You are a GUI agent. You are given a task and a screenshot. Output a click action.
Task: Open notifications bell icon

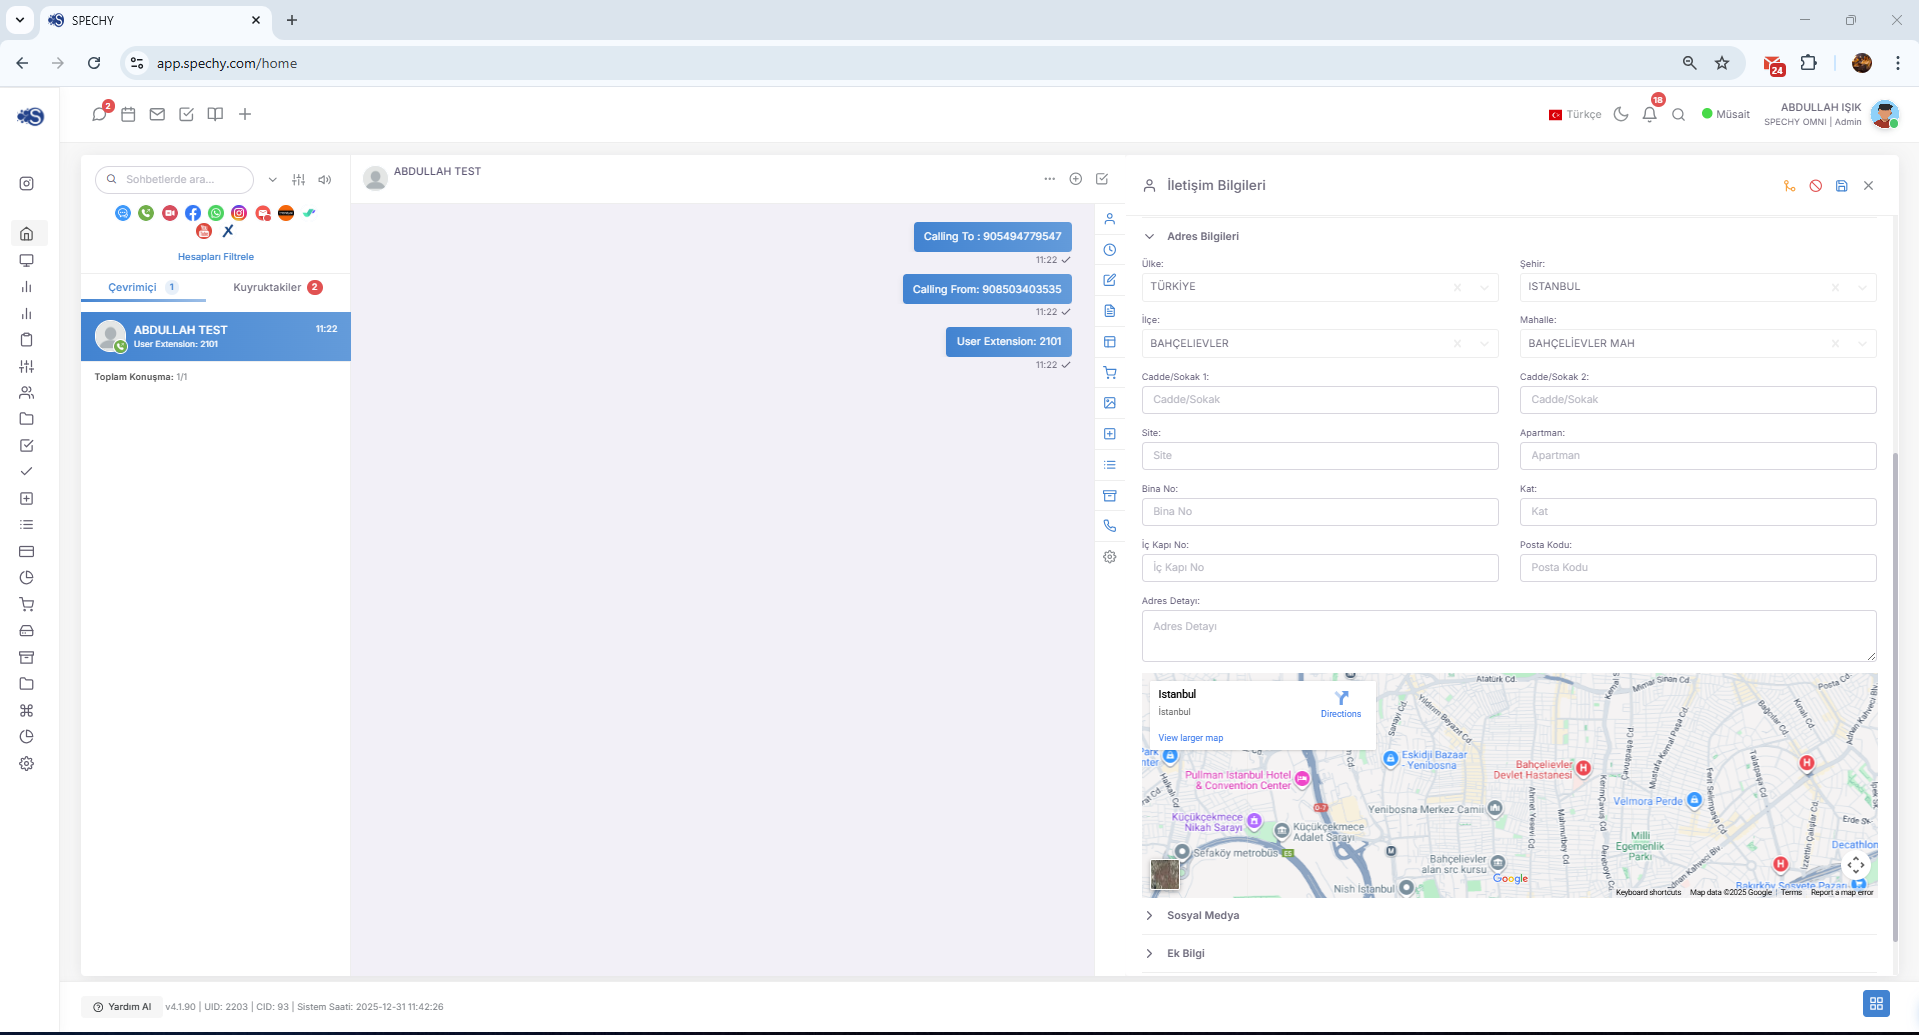(1650, 114)
